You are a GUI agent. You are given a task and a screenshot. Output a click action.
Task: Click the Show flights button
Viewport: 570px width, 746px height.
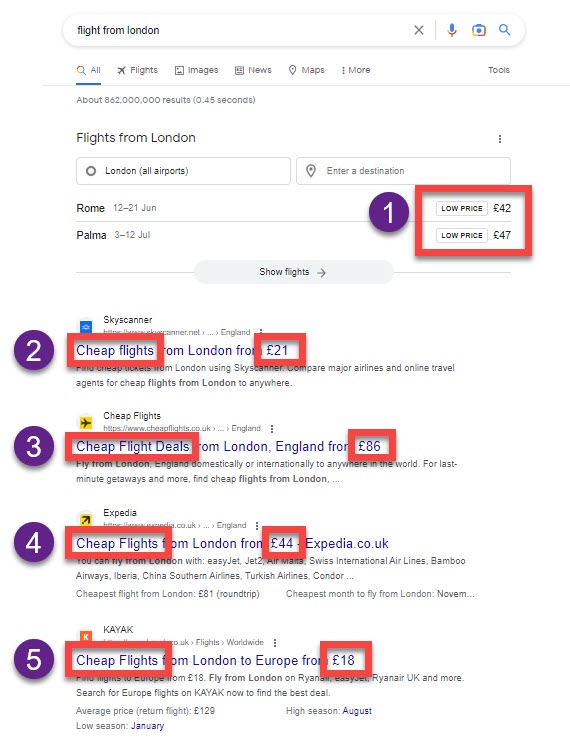pyautogui.click(x=294, y=272)
